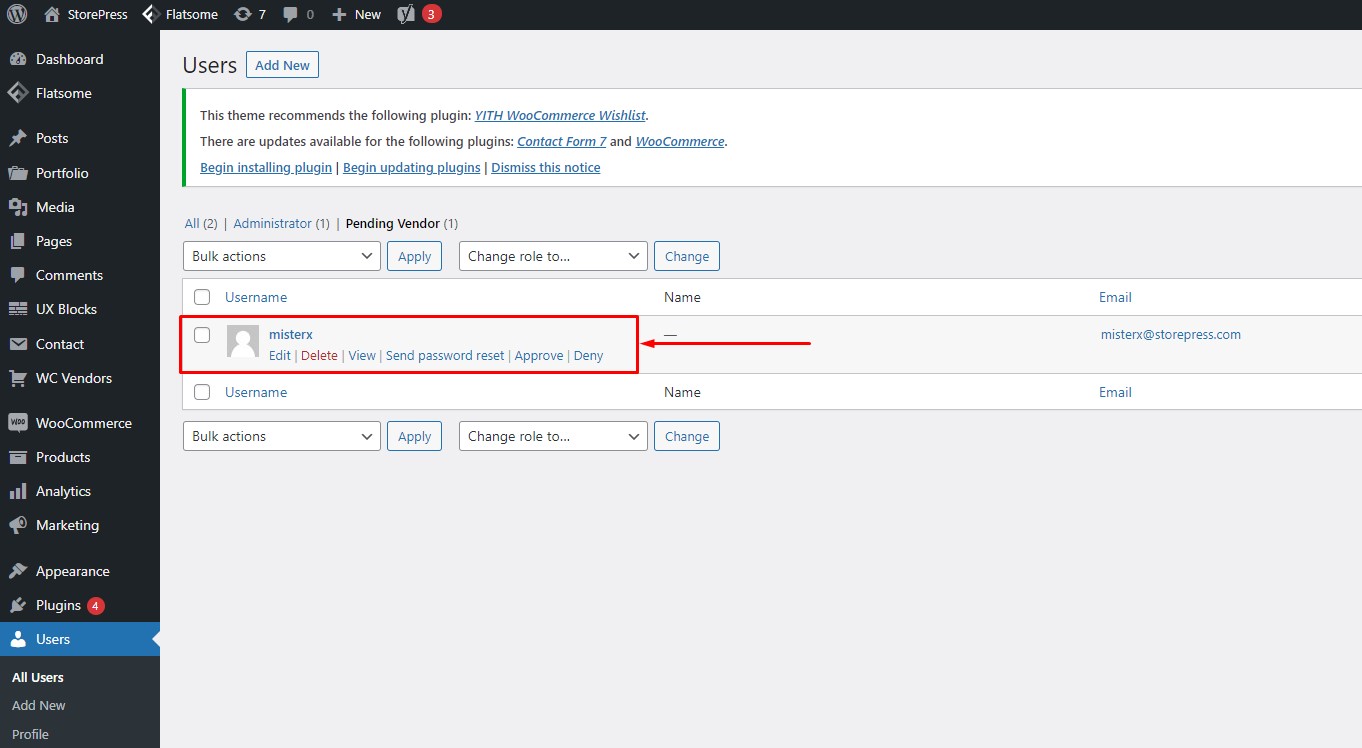
Task: Click the Analytics bar chart icon
Action: pyautogui.click(x=18, y=491)
